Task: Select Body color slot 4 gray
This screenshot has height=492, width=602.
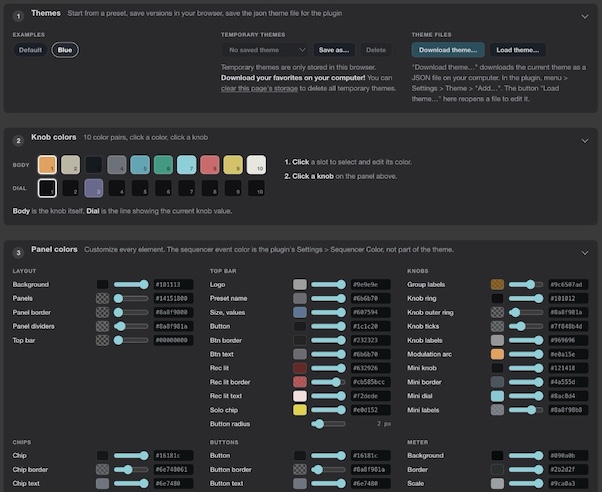Action: tap(117, 165)
